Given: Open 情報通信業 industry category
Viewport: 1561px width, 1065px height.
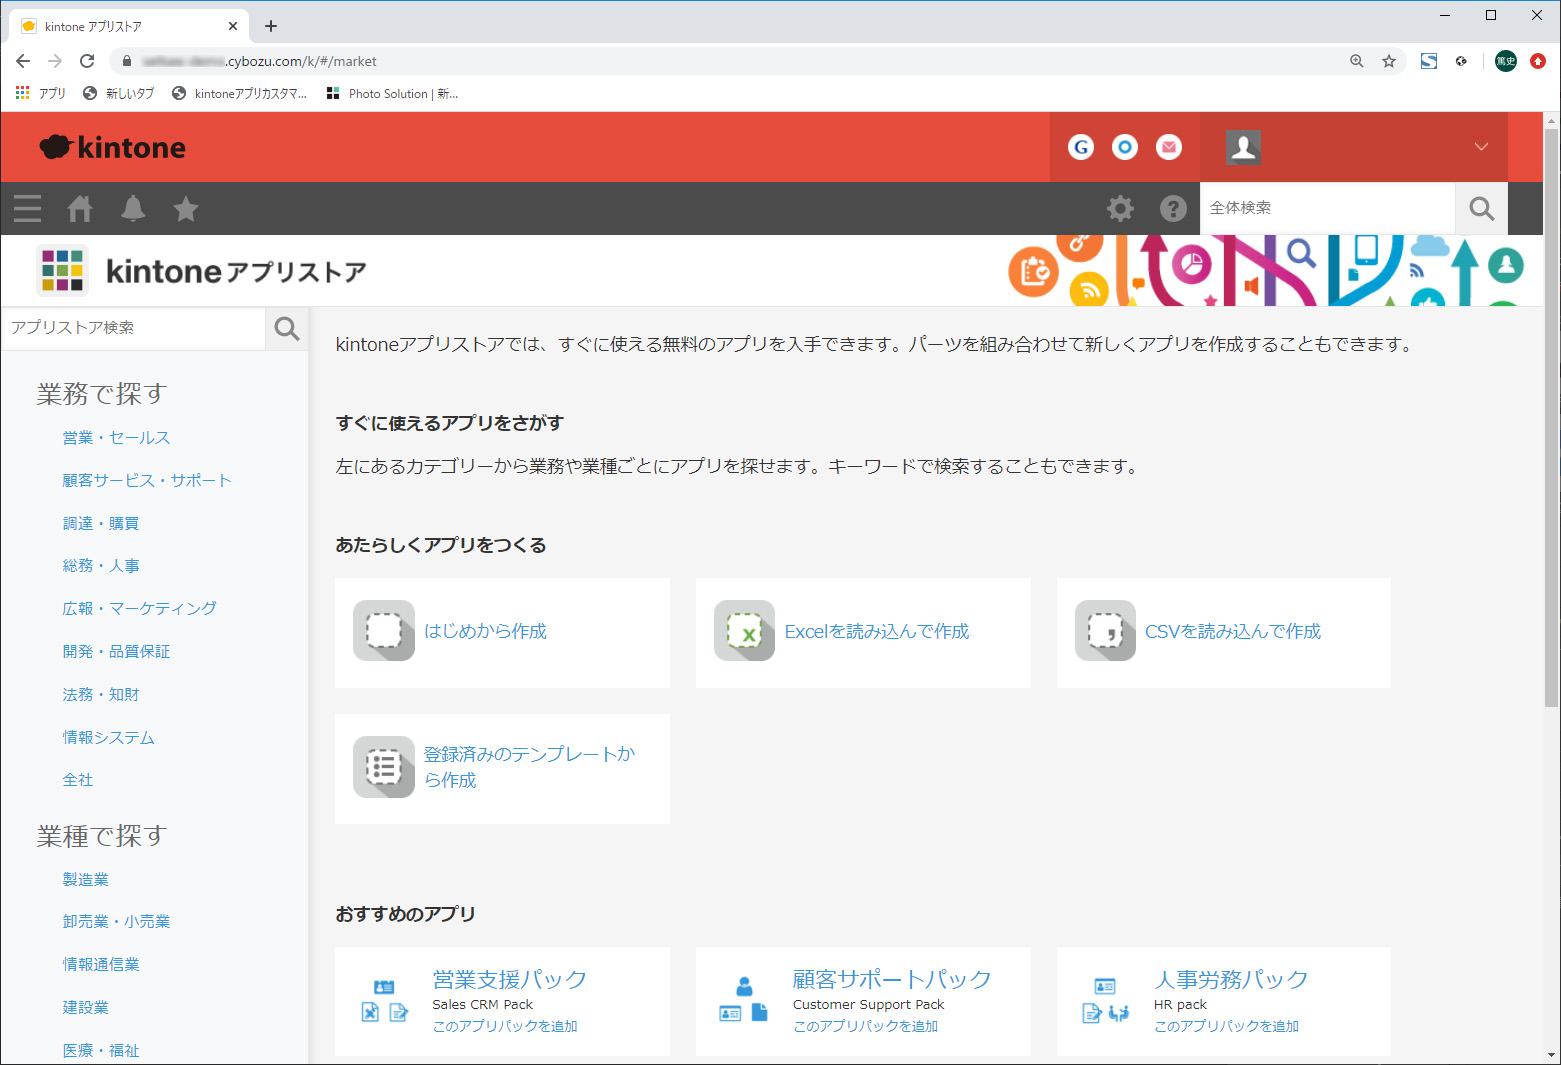Looking at the screenshot, I should coord(101,965).
